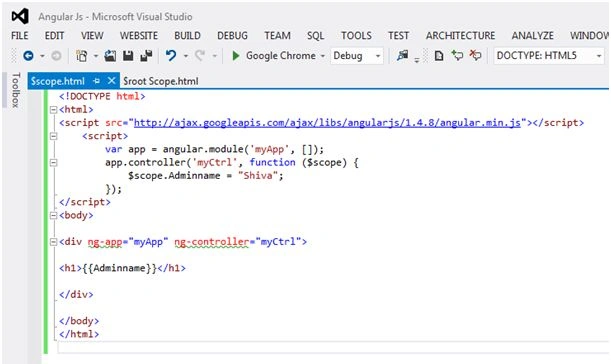Click the uncomment selection icon

(475, 56)
